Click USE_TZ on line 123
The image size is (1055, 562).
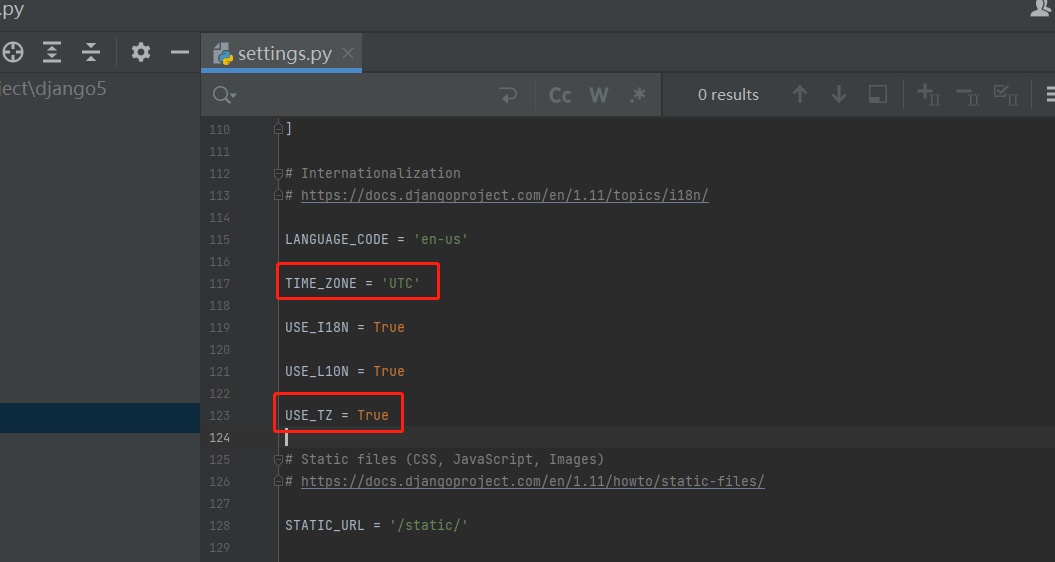[309, 415]
